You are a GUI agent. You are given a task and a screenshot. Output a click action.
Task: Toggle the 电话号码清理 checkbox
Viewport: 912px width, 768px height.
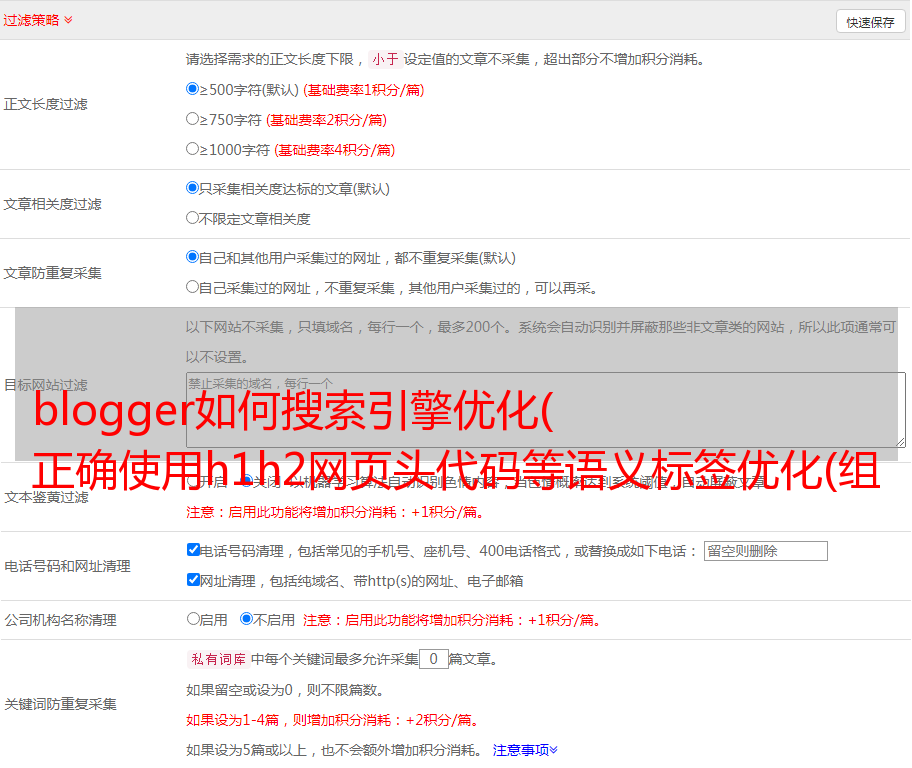193,550
